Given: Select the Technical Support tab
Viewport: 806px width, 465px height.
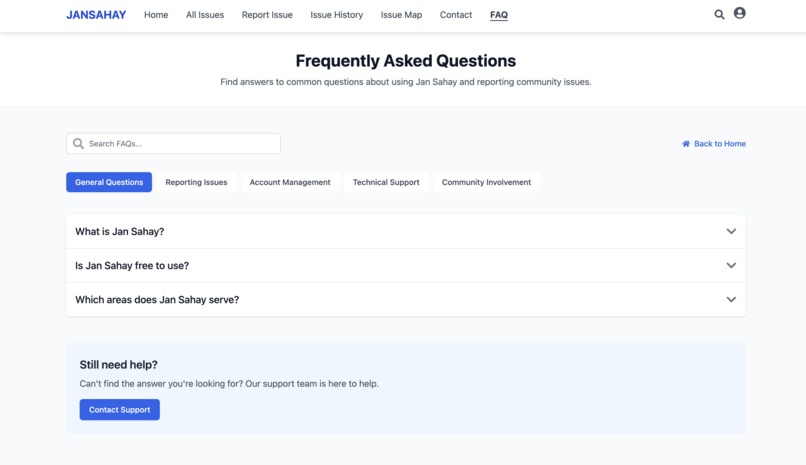Looking at the screenshot, I should click(386, 182).
